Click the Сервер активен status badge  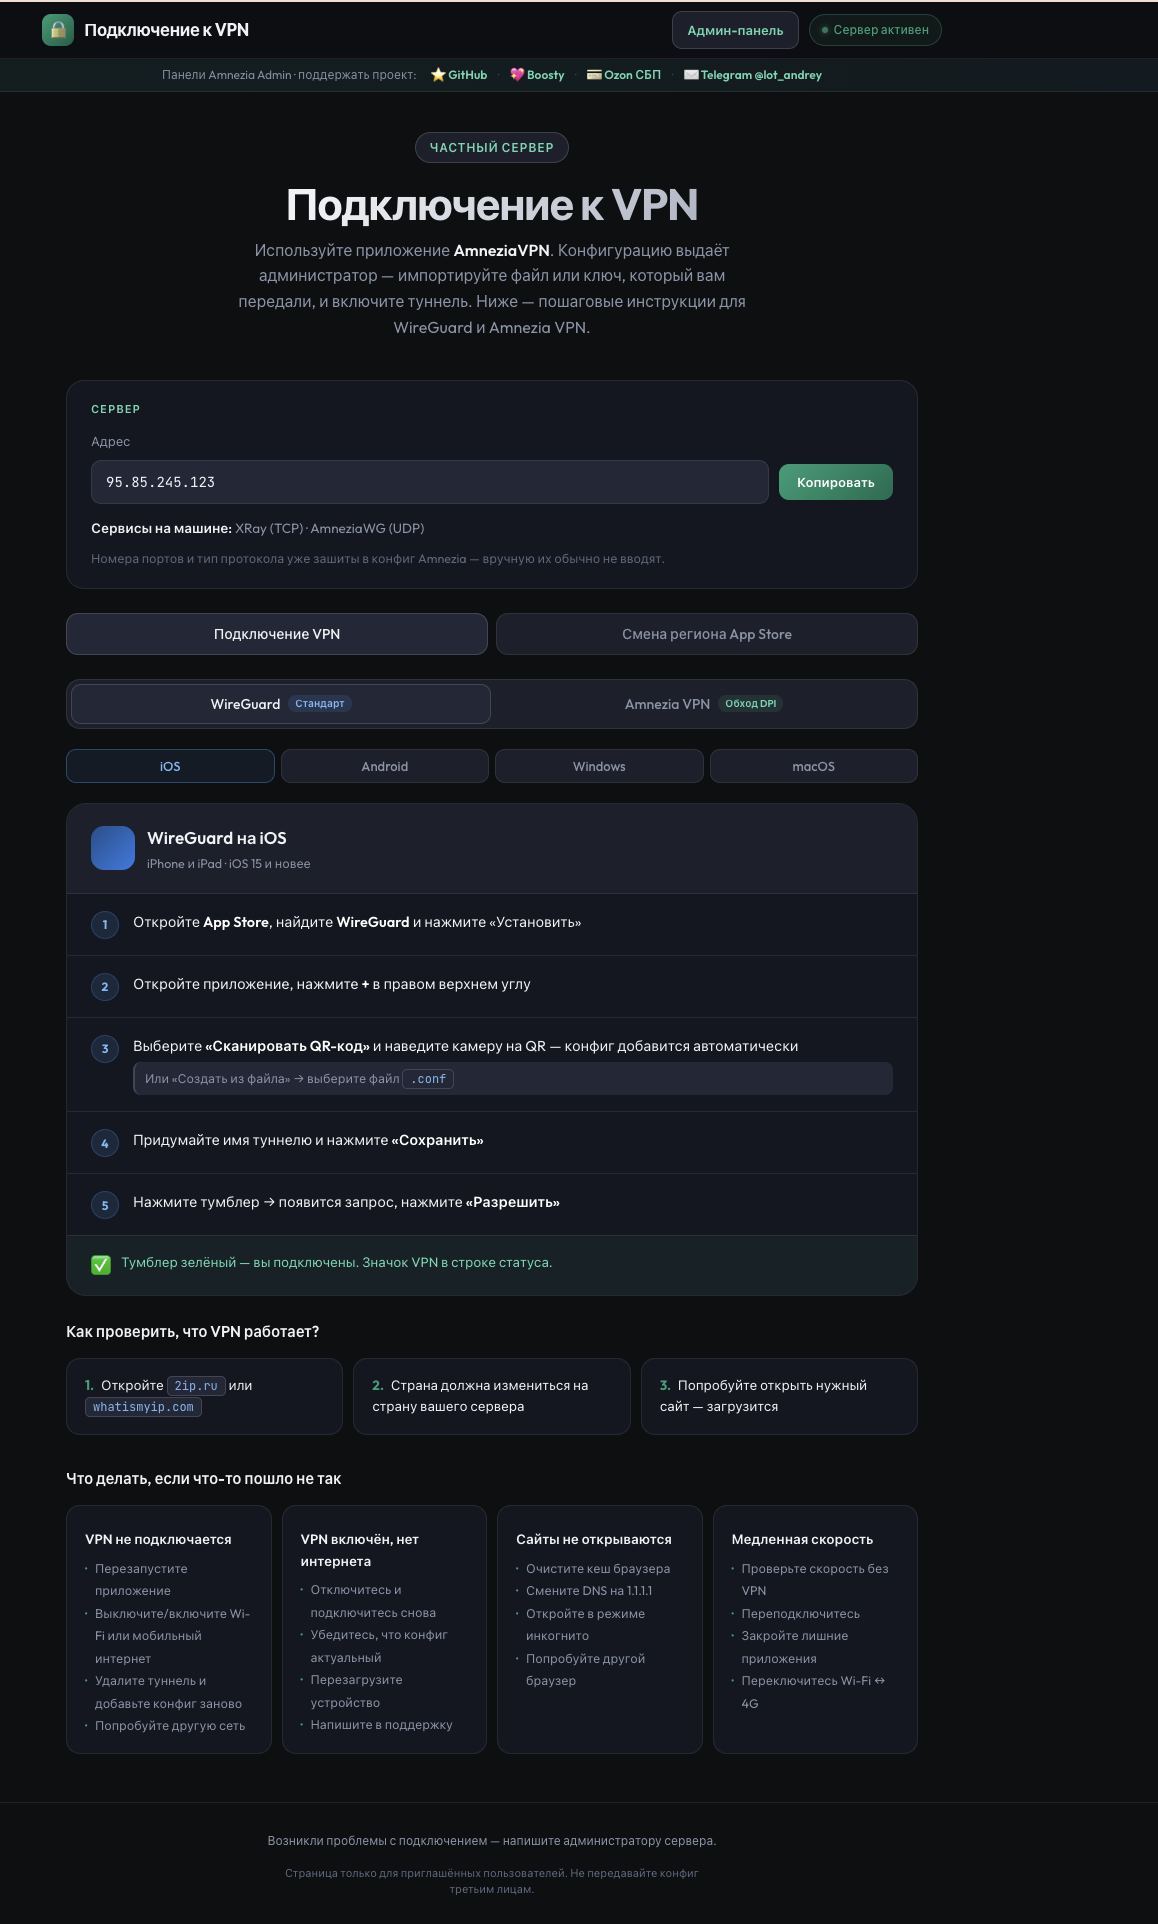pyautogui.click(x=875, y=30)
